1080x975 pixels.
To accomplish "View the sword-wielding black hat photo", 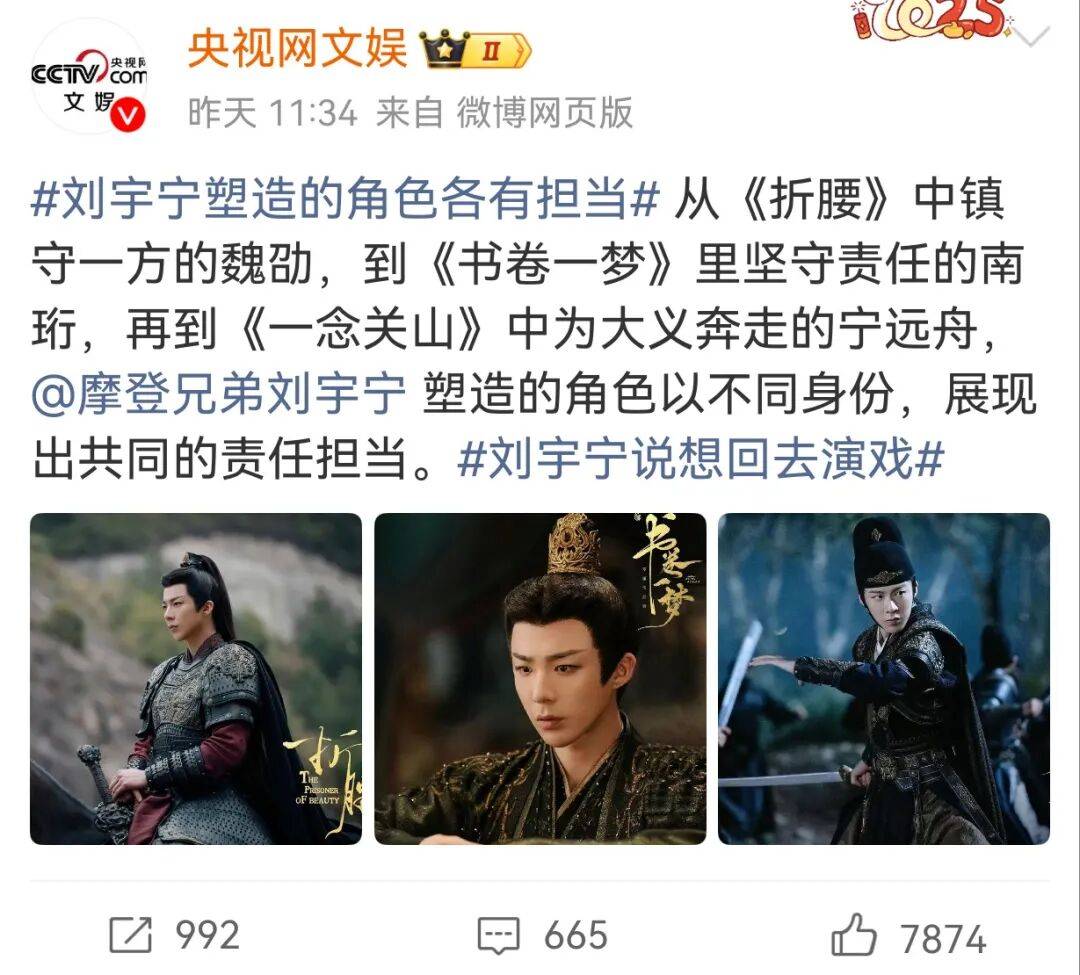I will click(884, 679).
